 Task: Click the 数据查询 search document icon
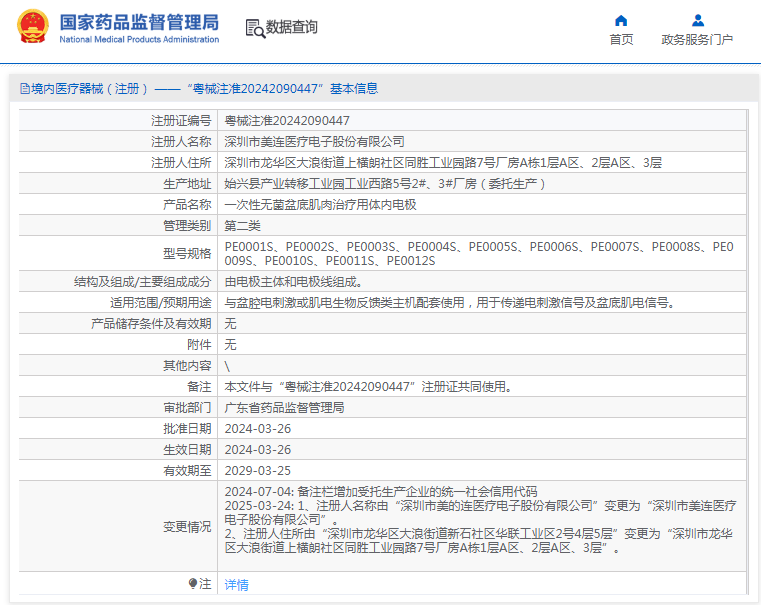(255, 28)
